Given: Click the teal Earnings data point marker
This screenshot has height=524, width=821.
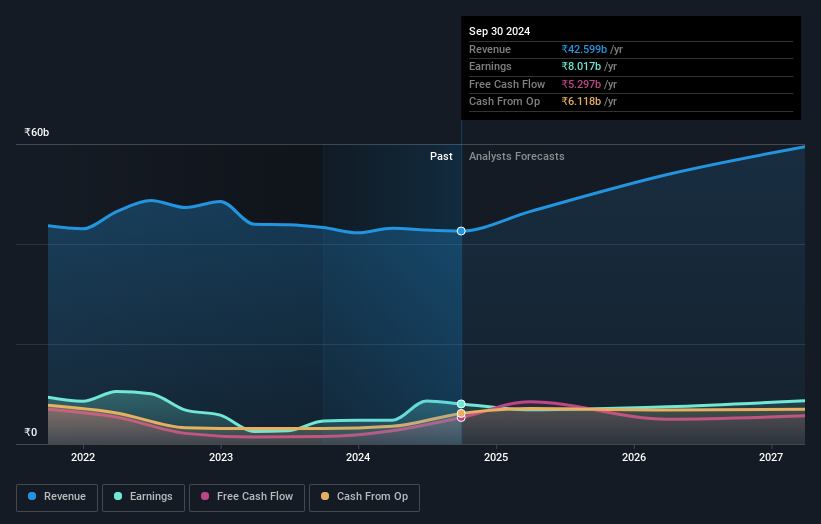Looking at the screenshot, I should (x=461, y=404).
